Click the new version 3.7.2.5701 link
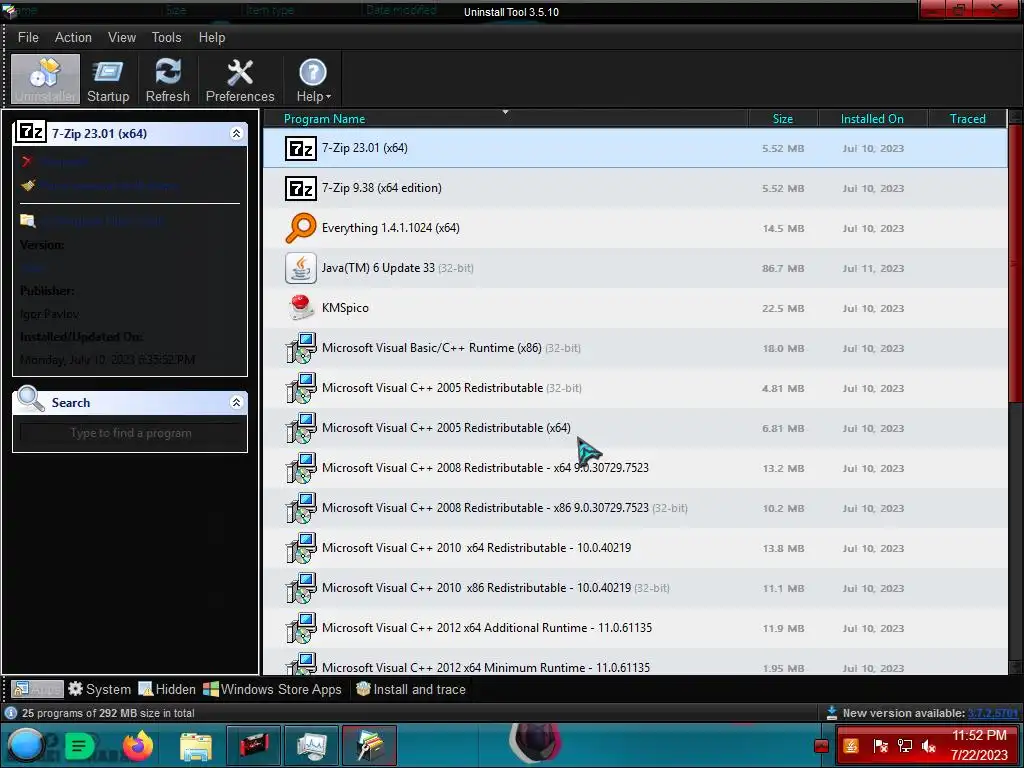The image size is (1024, 768). 992,713
